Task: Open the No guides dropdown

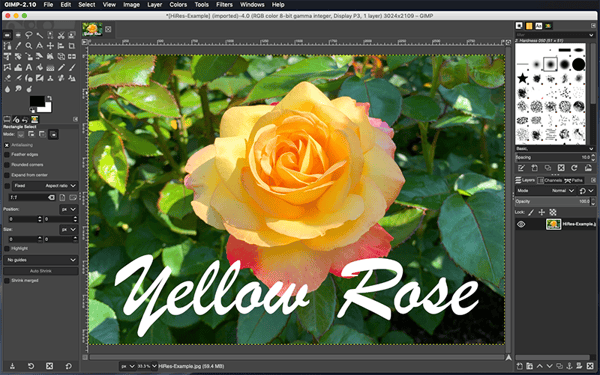Action: [x=41, y=260]
